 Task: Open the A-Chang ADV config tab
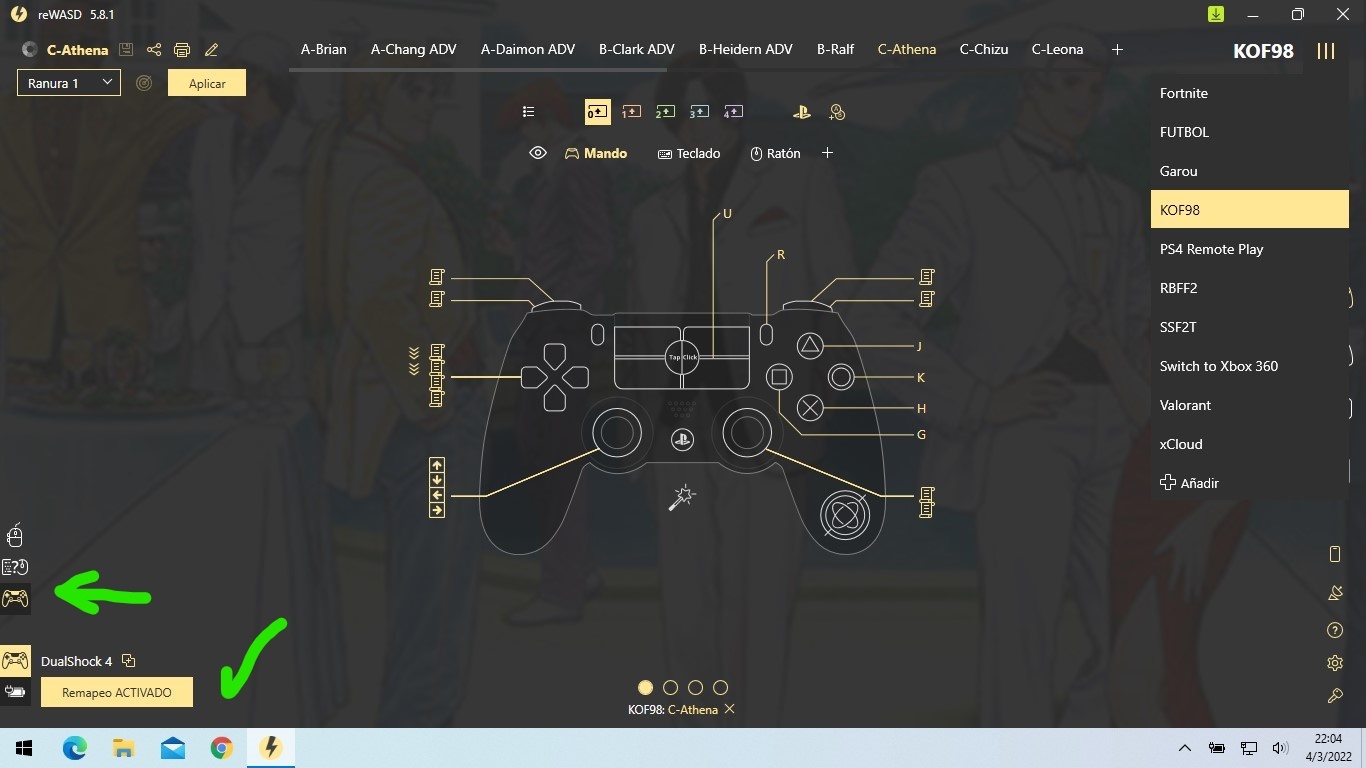tap(414, 49)
